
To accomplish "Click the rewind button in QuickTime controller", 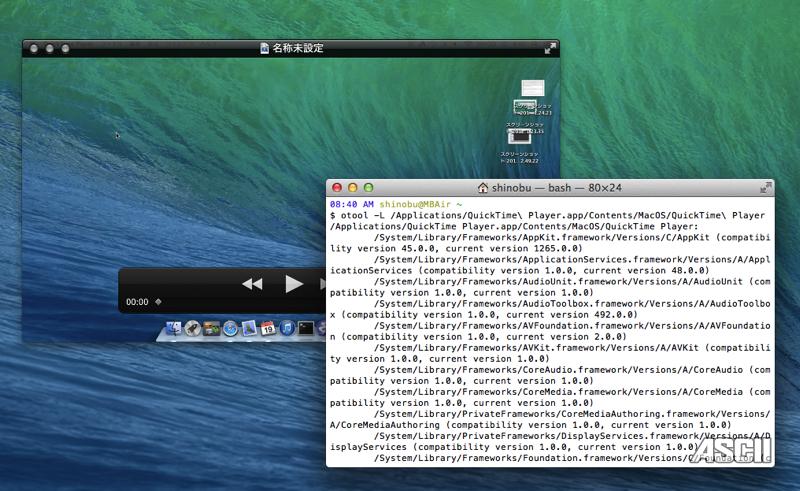I will point(252,284).
